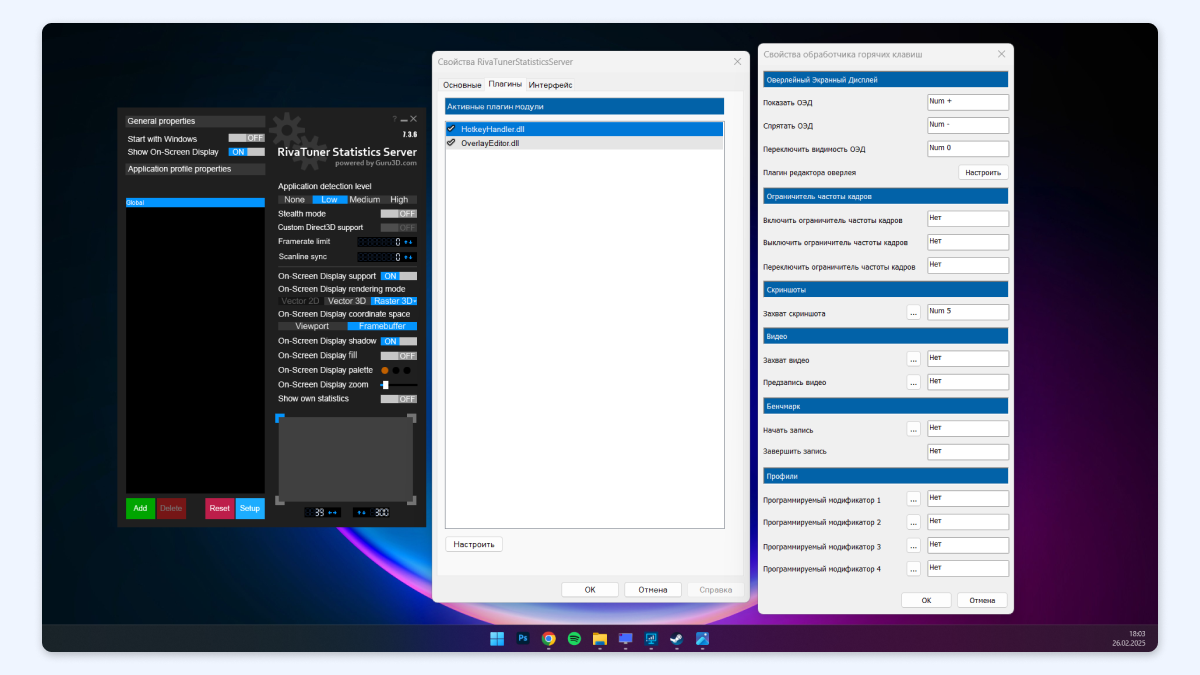Click Настроить for Плагин редактора оверлея
This screenshot has width=1200, height=675.
point(983,172)
